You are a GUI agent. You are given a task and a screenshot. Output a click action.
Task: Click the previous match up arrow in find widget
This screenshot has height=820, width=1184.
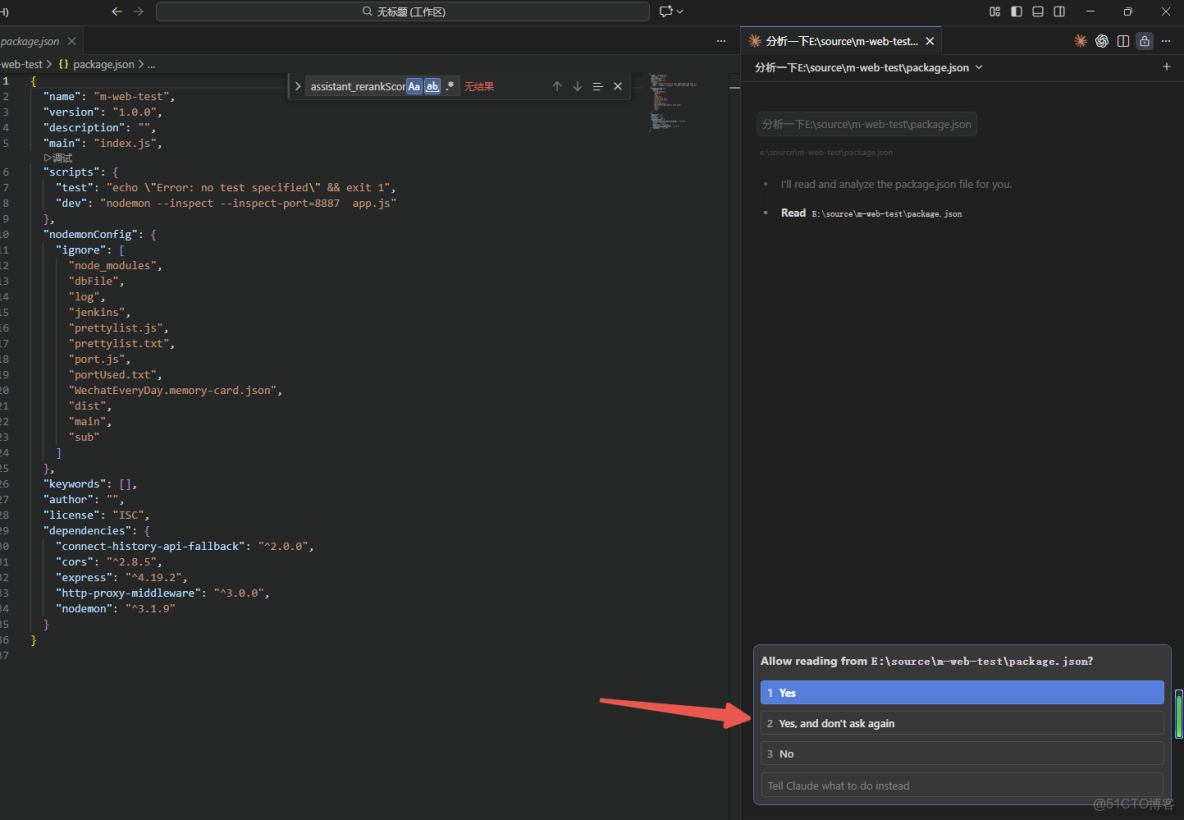557,86
